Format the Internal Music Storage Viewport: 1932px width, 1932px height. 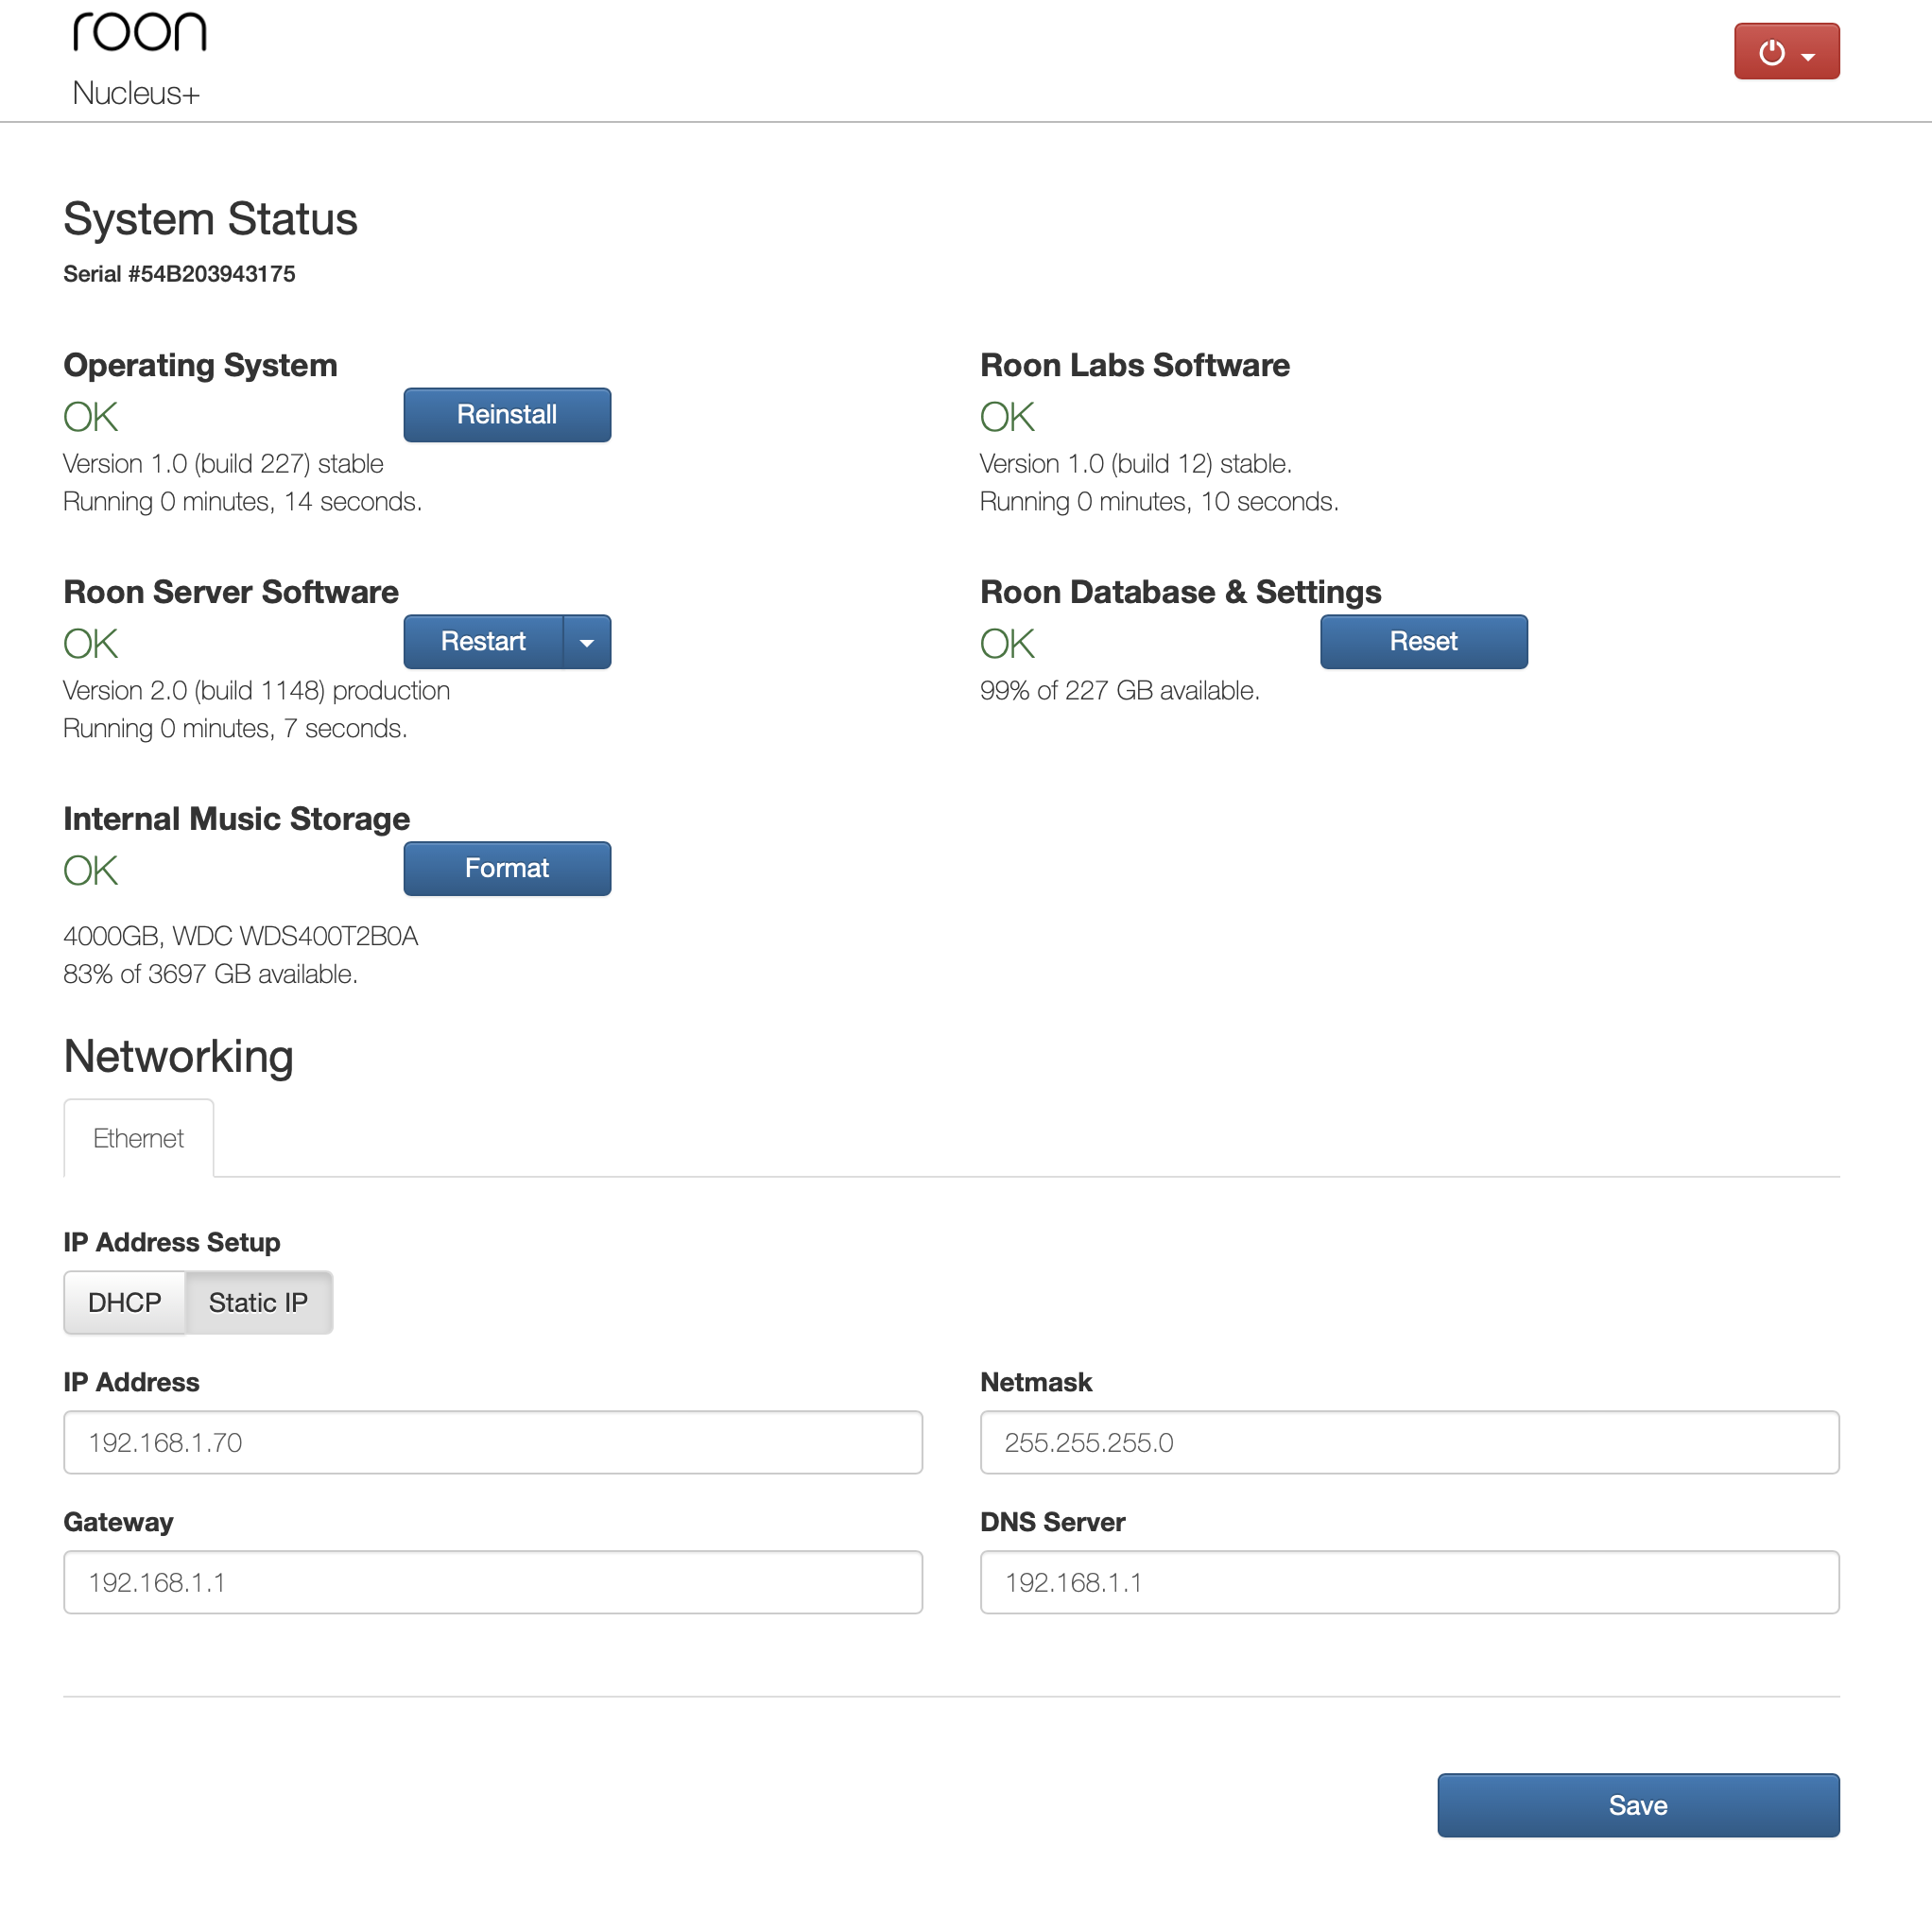pos(506,868)
